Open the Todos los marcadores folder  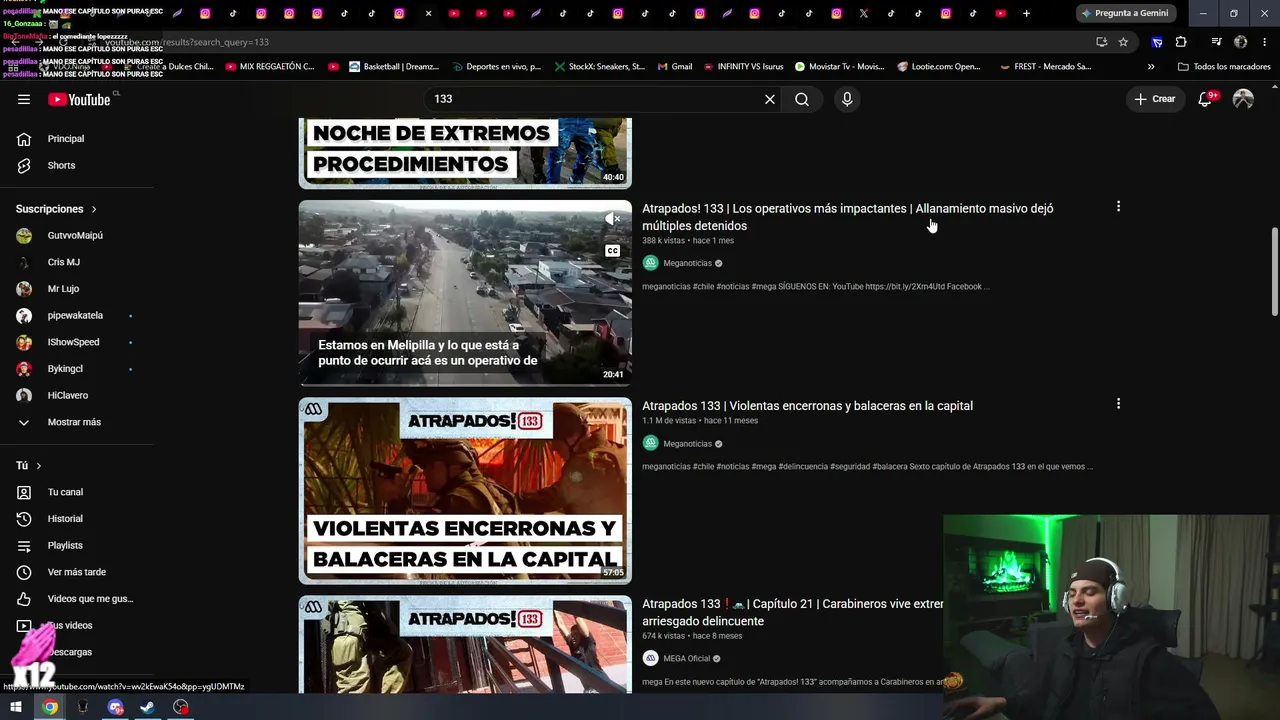click(1224, 67)
